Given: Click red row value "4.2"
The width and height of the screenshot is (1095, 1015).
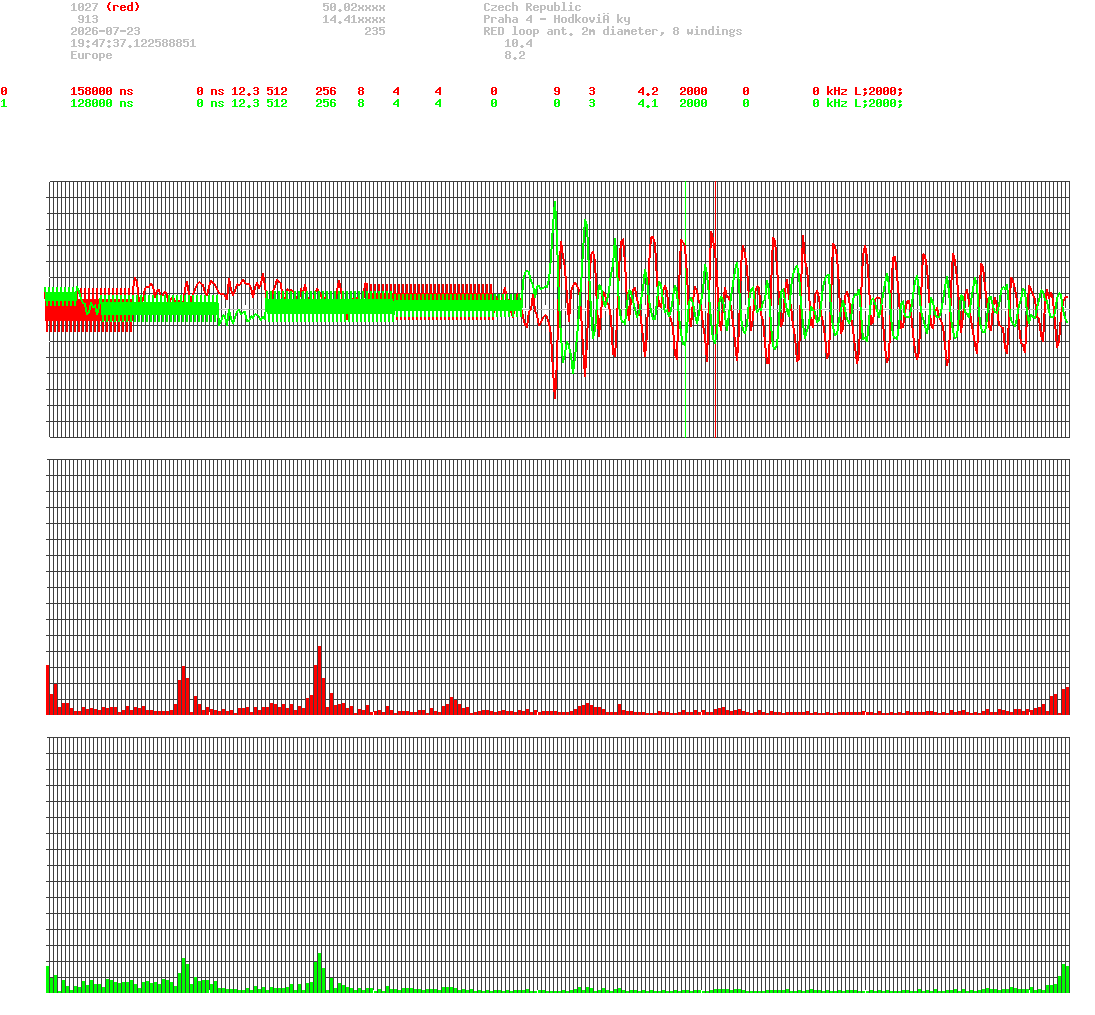Looking at the screenshot, I should [x=647, y=92].
